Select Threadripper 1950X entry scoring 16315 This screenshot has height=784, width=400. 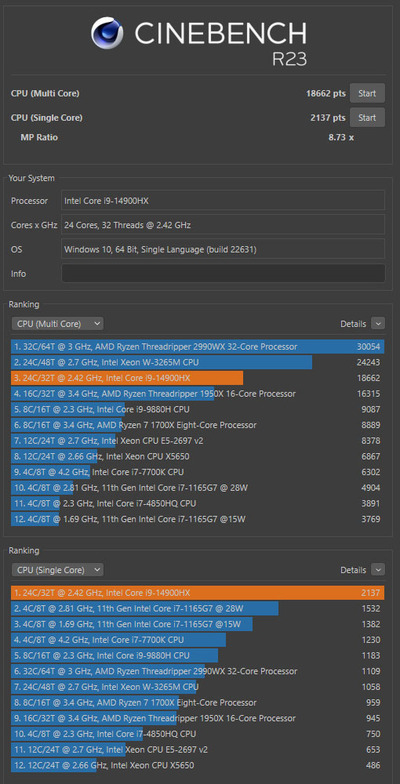198,394
